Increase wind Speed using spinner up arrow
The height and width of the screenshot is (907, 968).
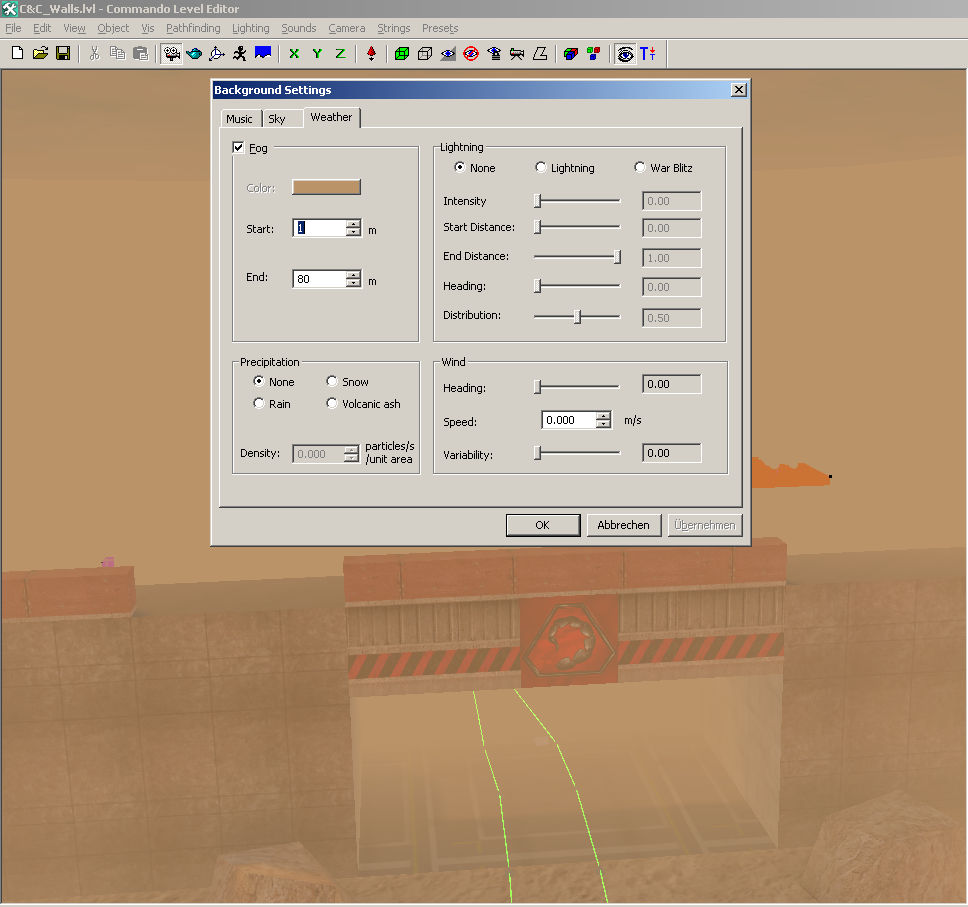pos(603,416)
